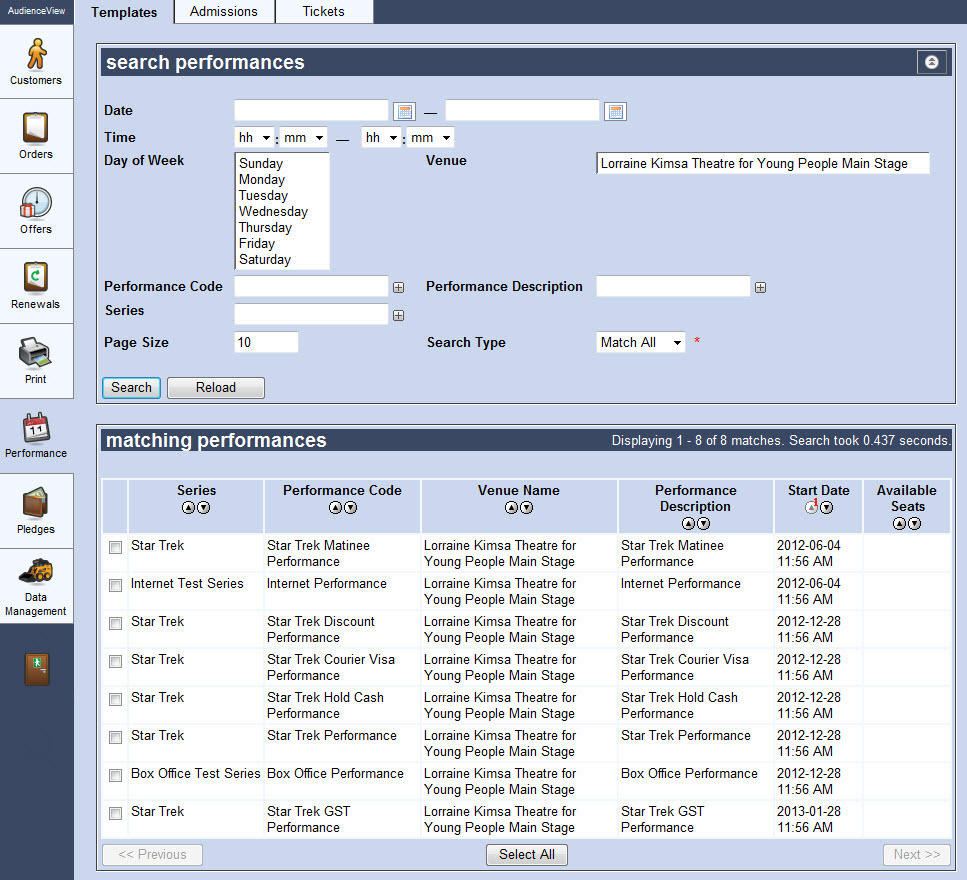Add another Performance Code field
967x880 pixels.
coord(399,287)
